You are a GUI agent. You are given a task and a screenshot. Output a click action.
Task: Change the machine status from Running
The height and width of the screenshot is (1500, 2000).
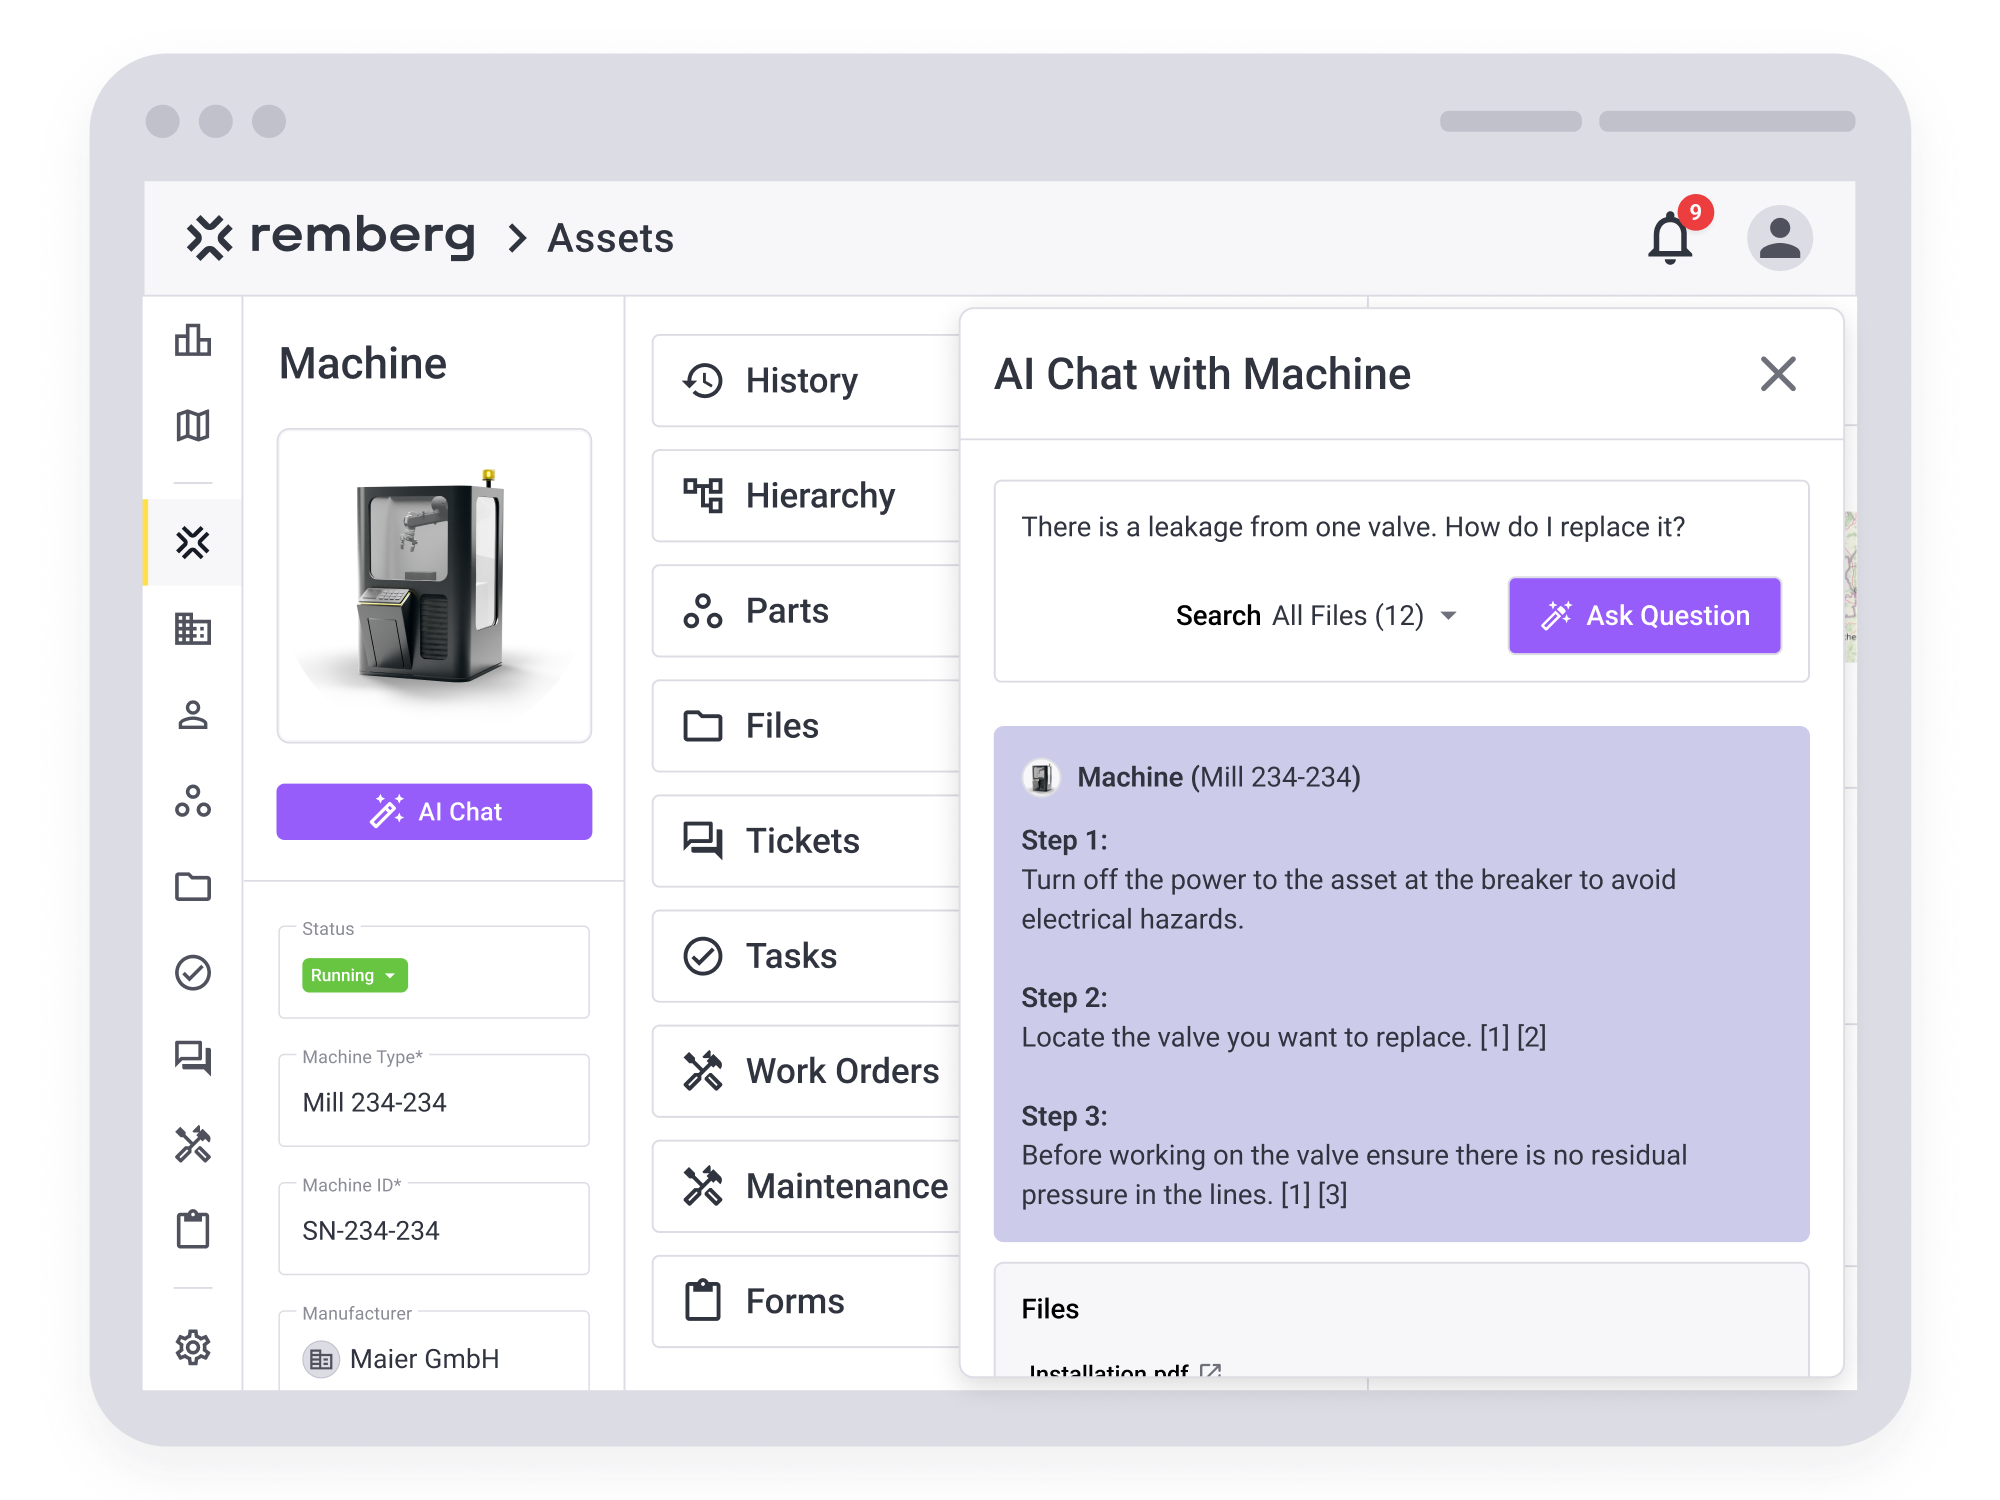(x=353, y=975)
